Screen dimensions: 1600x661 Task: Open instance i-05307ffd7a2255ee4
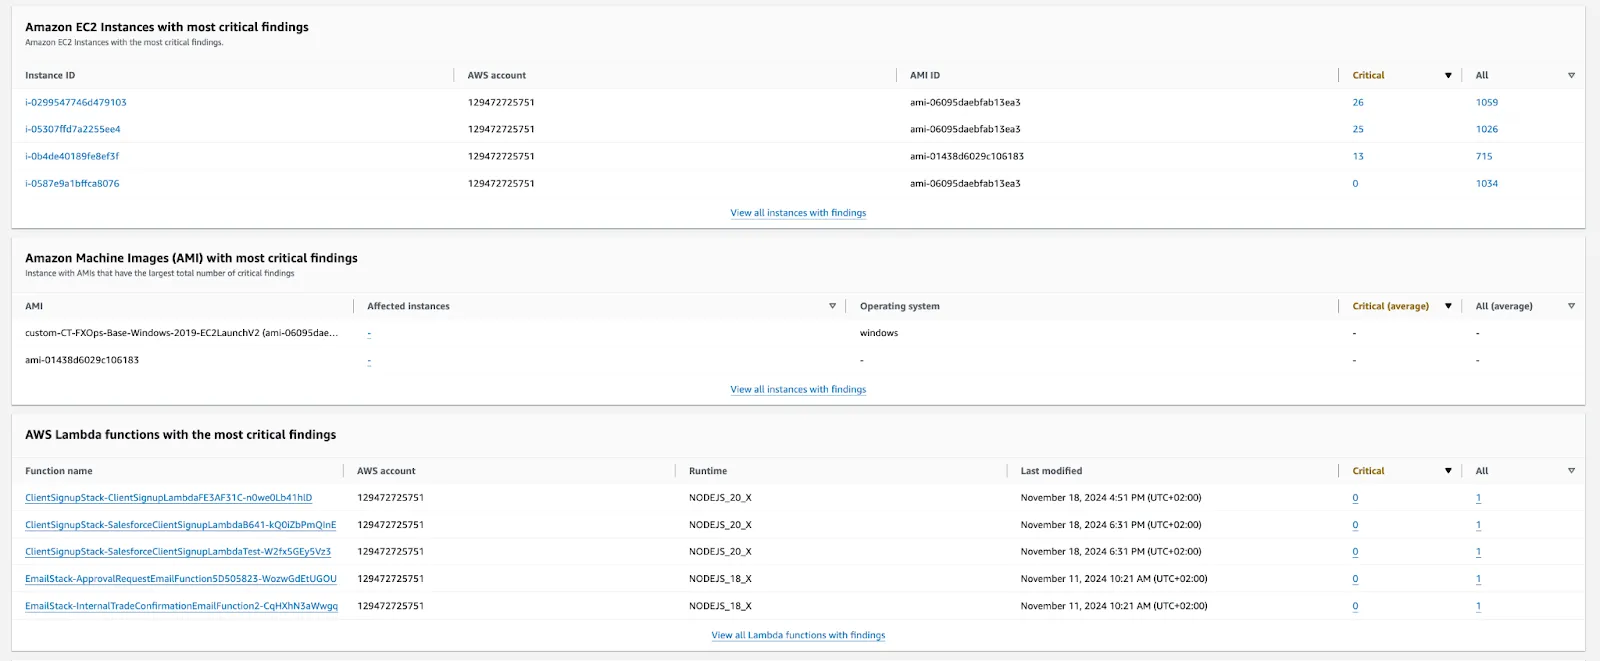click(73, 130)
